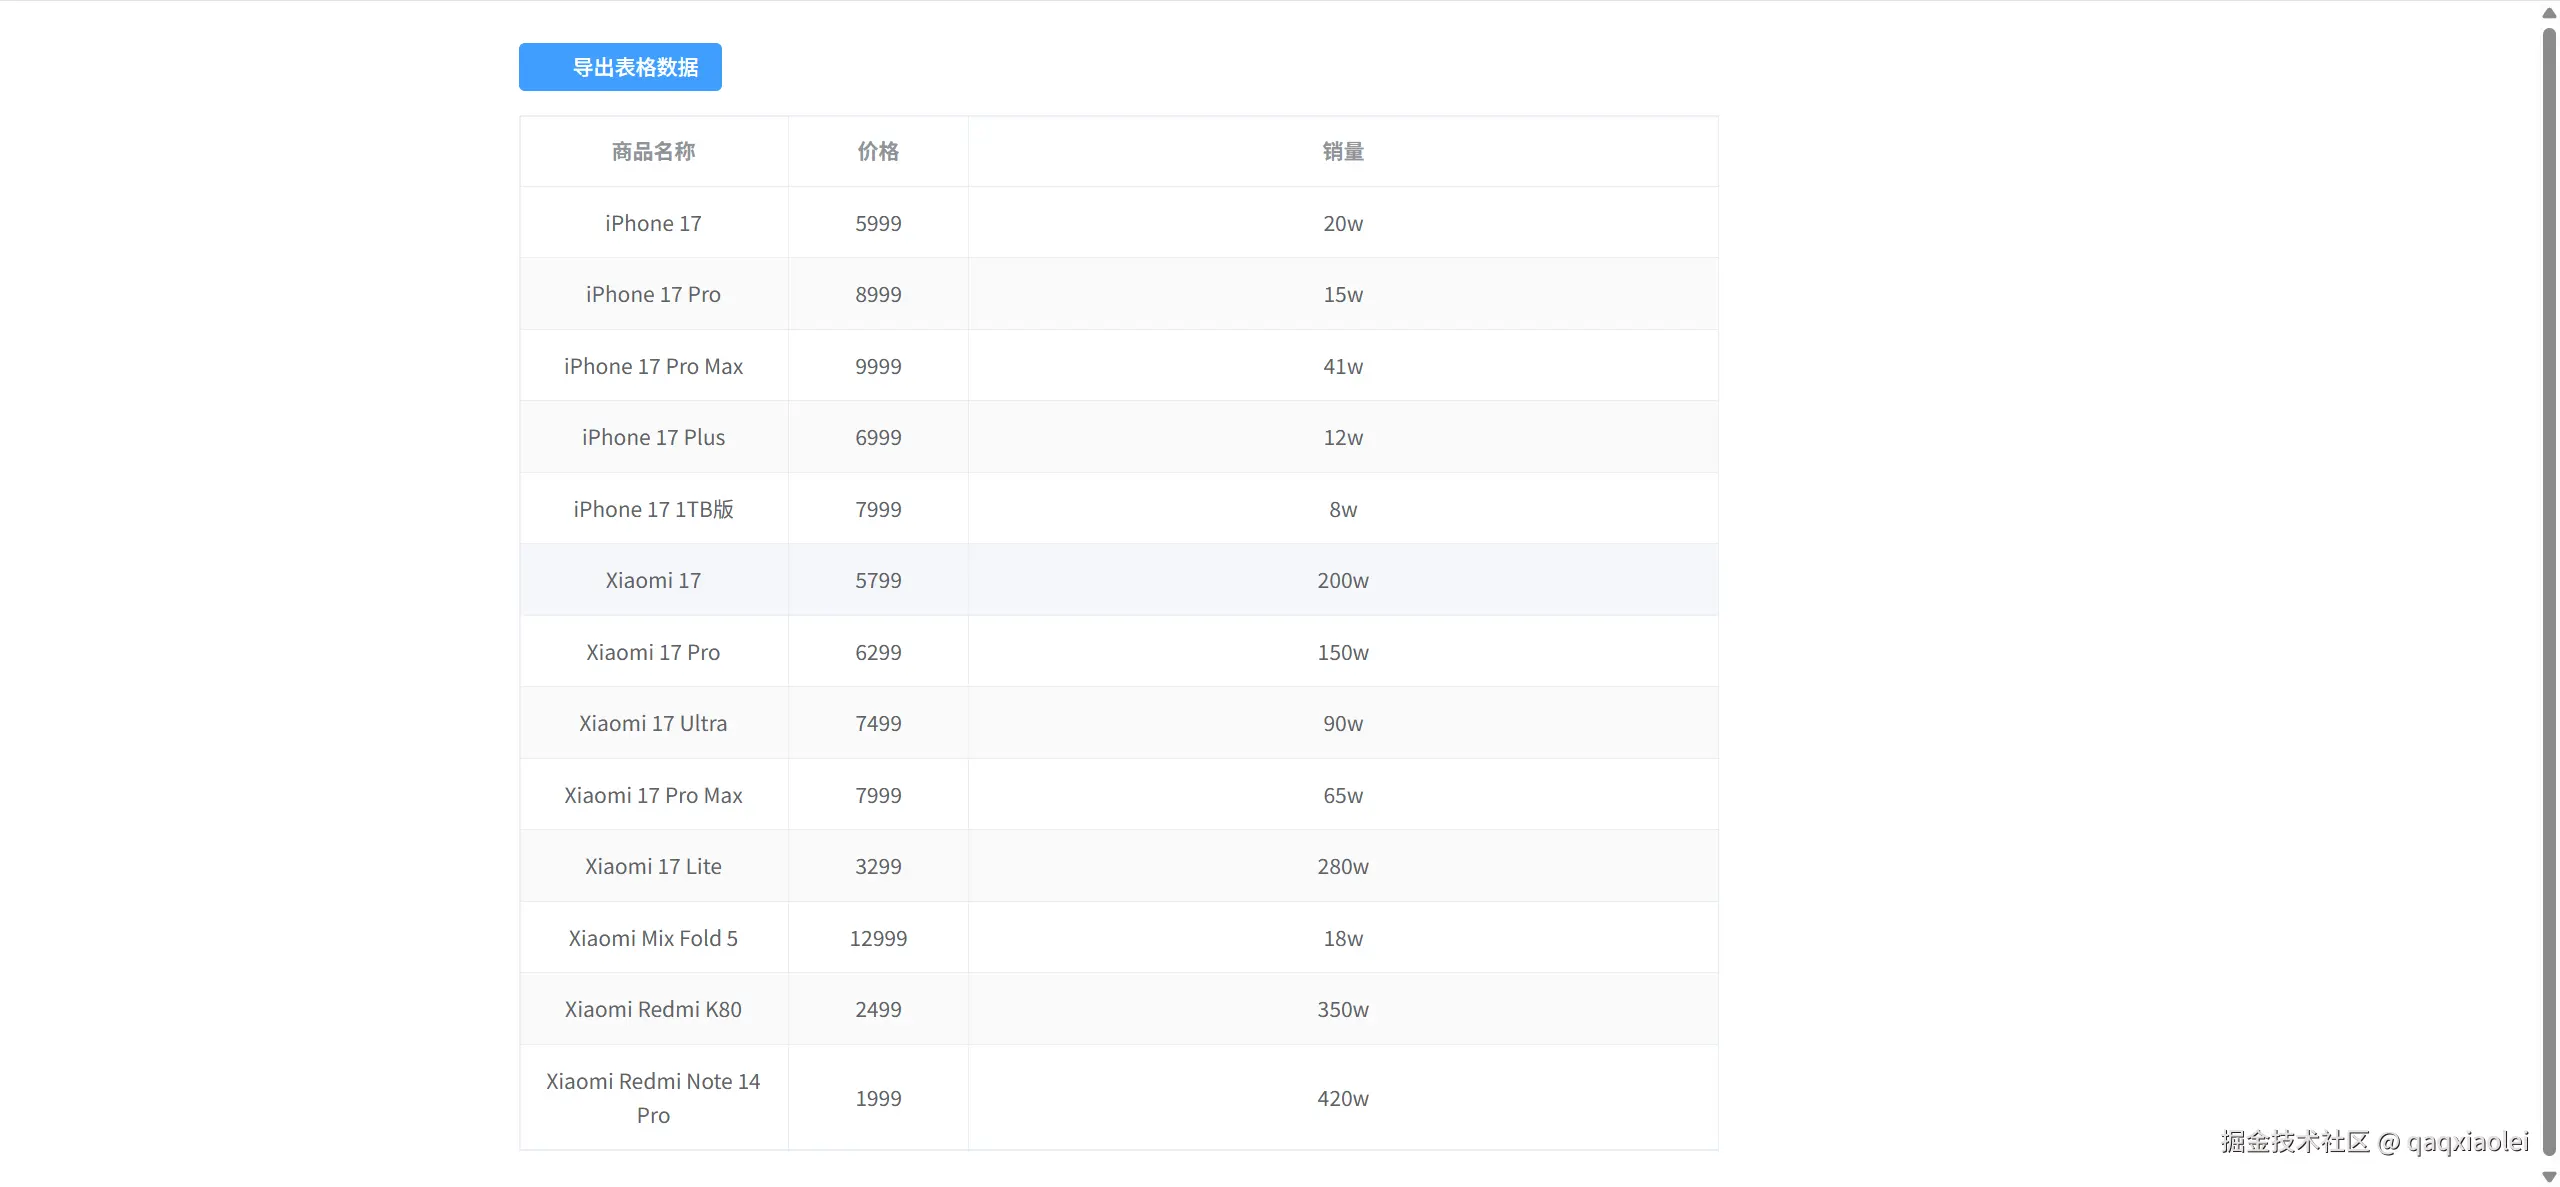Select price 7999 in Xiaomi 17 Pro Max row
This screenshot has width=2560, height=1187.
(x=878, y=795)
